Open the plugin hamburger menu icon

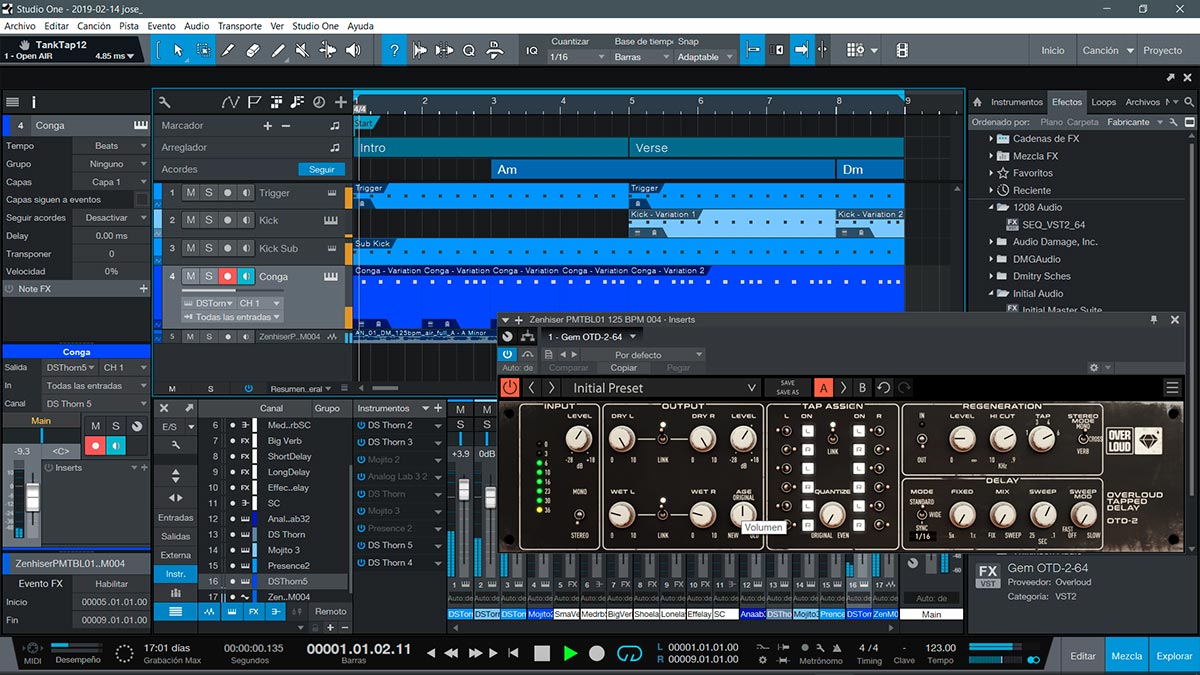(1172, 388)
